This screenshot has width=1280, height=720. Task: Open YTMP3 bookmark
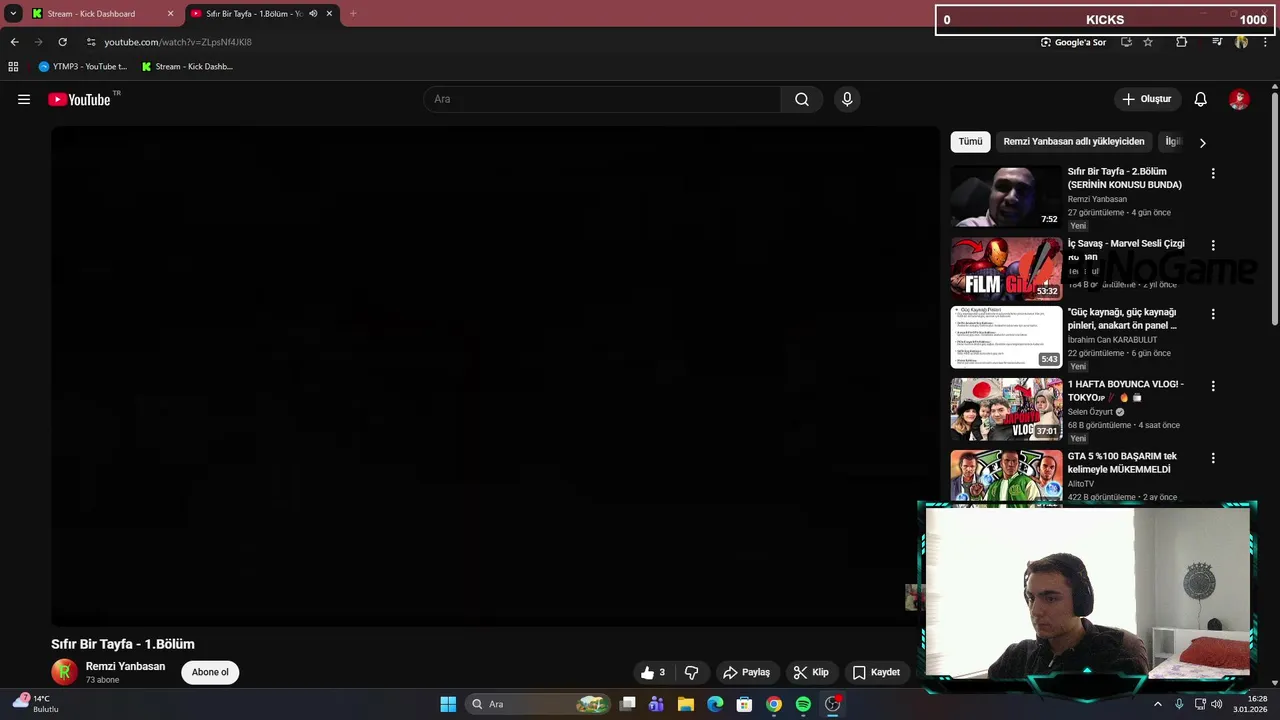(x=83, y=66)
